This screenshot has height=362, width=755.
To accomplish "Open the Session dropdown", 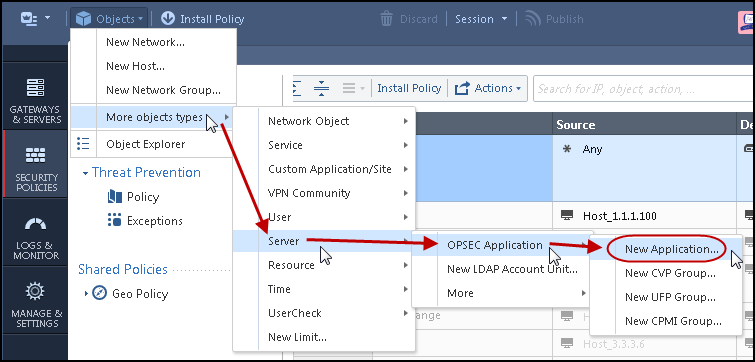I will point(481,19).
